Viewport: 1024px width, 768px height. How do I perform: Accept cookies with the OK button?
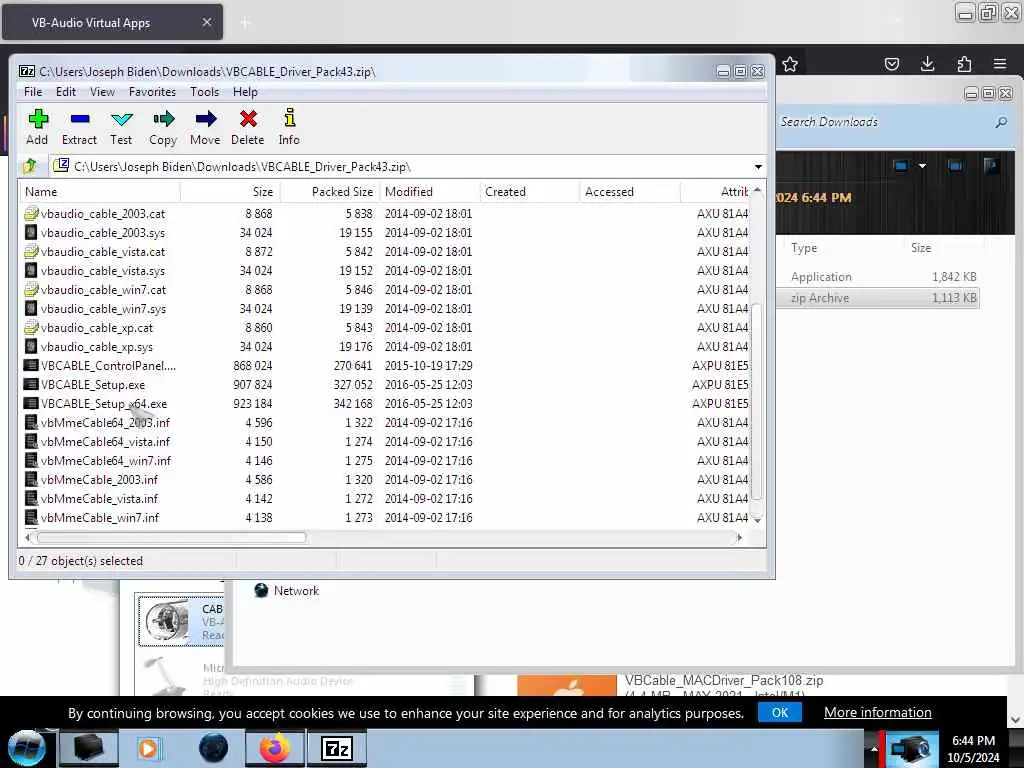coord(780,712)
